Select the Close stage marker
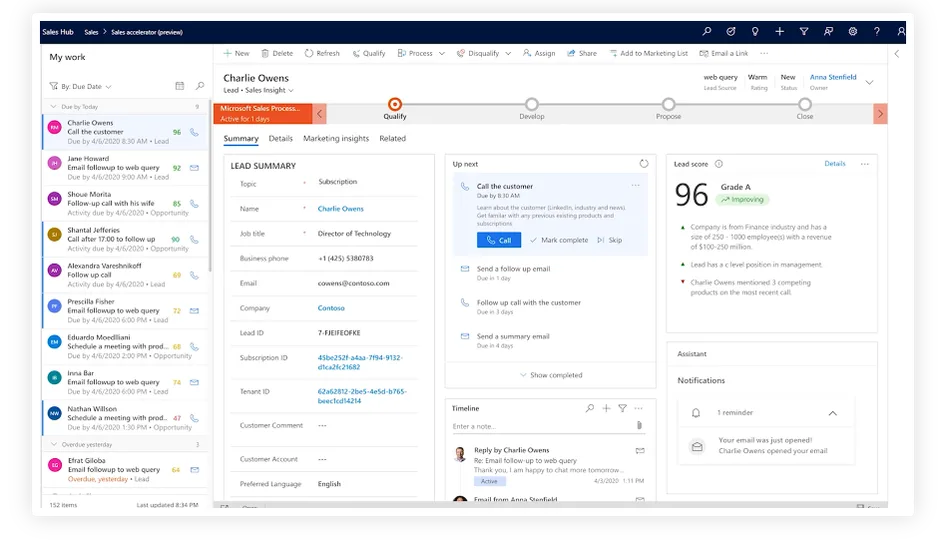 (805, 104)
